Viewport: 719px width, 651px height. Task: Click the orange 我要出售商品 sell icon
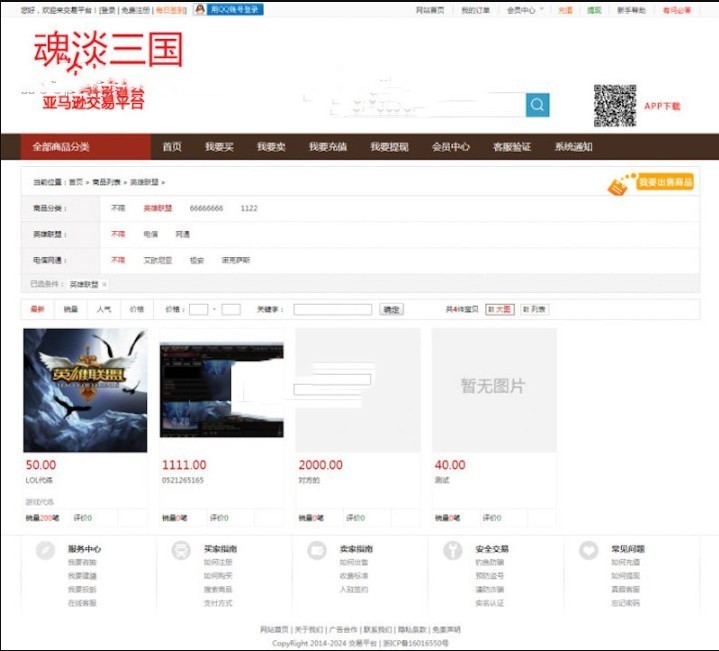click(624, 183)
